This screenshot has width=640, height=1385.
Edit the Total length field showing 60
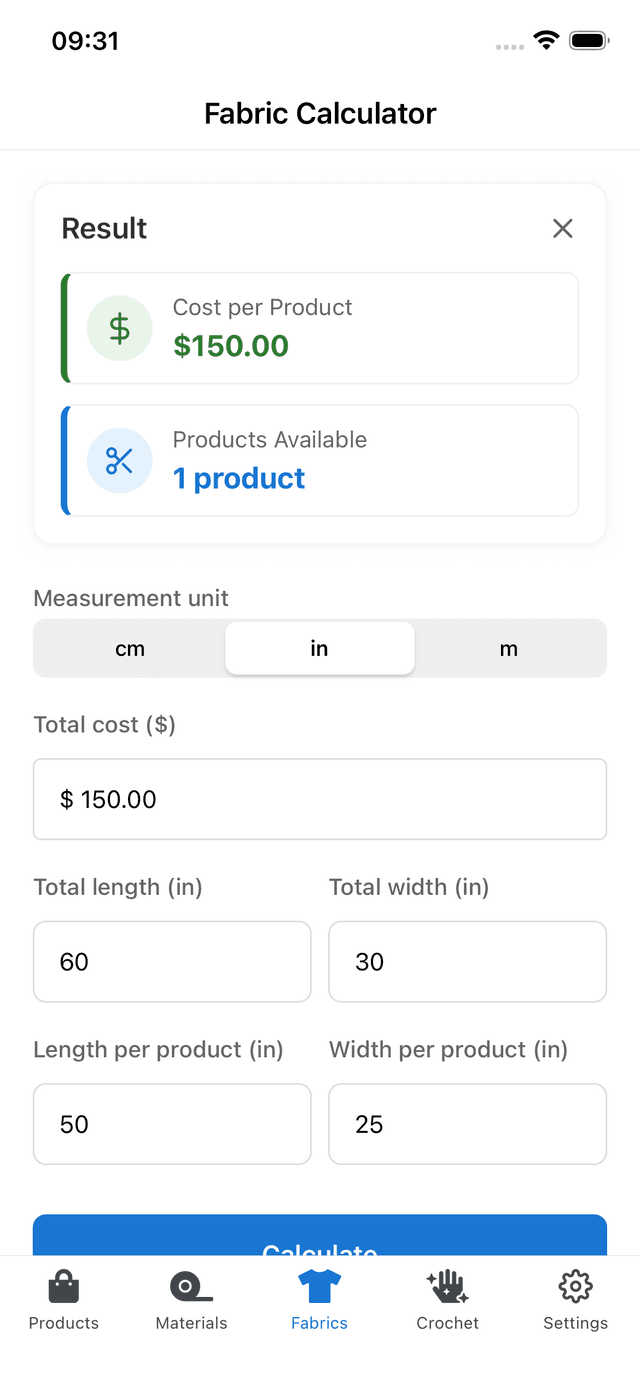click(172, 961)
